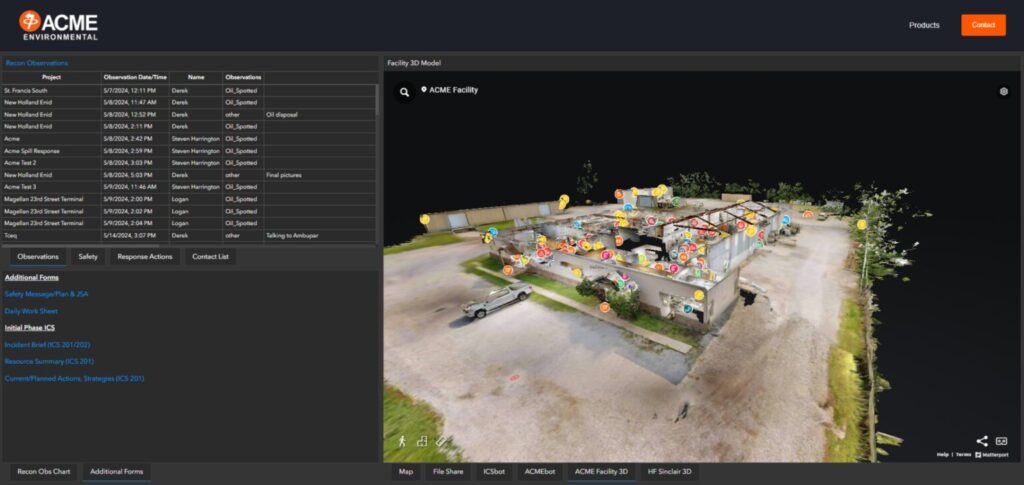Click the 5/9/2024, 2:00 PM cell

pos(135,199)
